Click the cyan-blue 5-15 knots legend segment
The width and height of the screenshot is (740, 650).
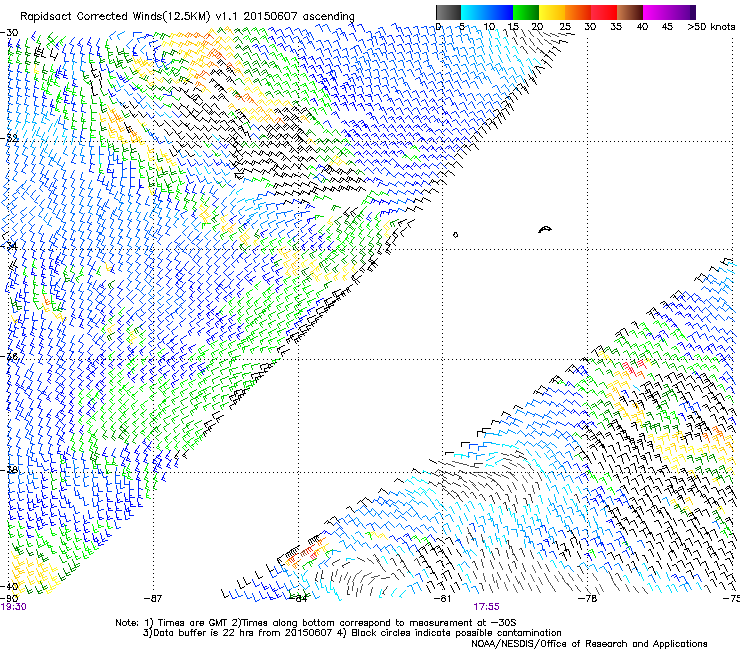click(487, 12)
